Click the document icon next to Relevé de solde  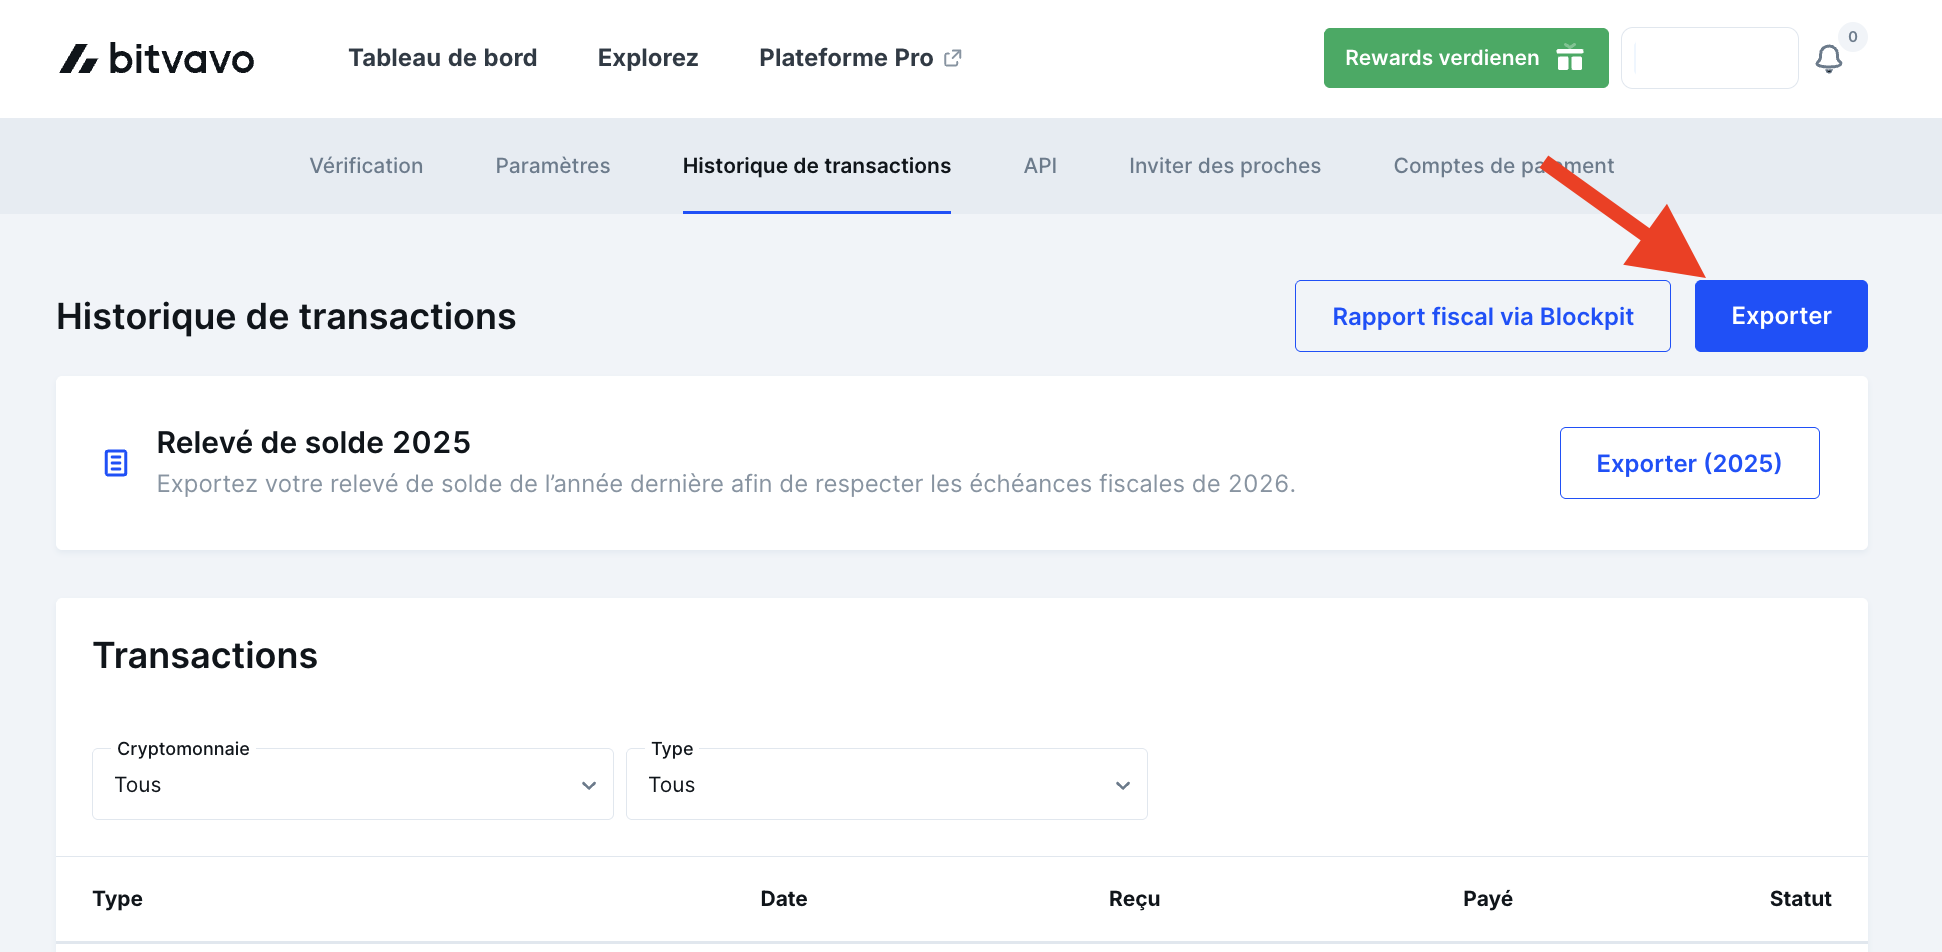[x=116, y=463]
